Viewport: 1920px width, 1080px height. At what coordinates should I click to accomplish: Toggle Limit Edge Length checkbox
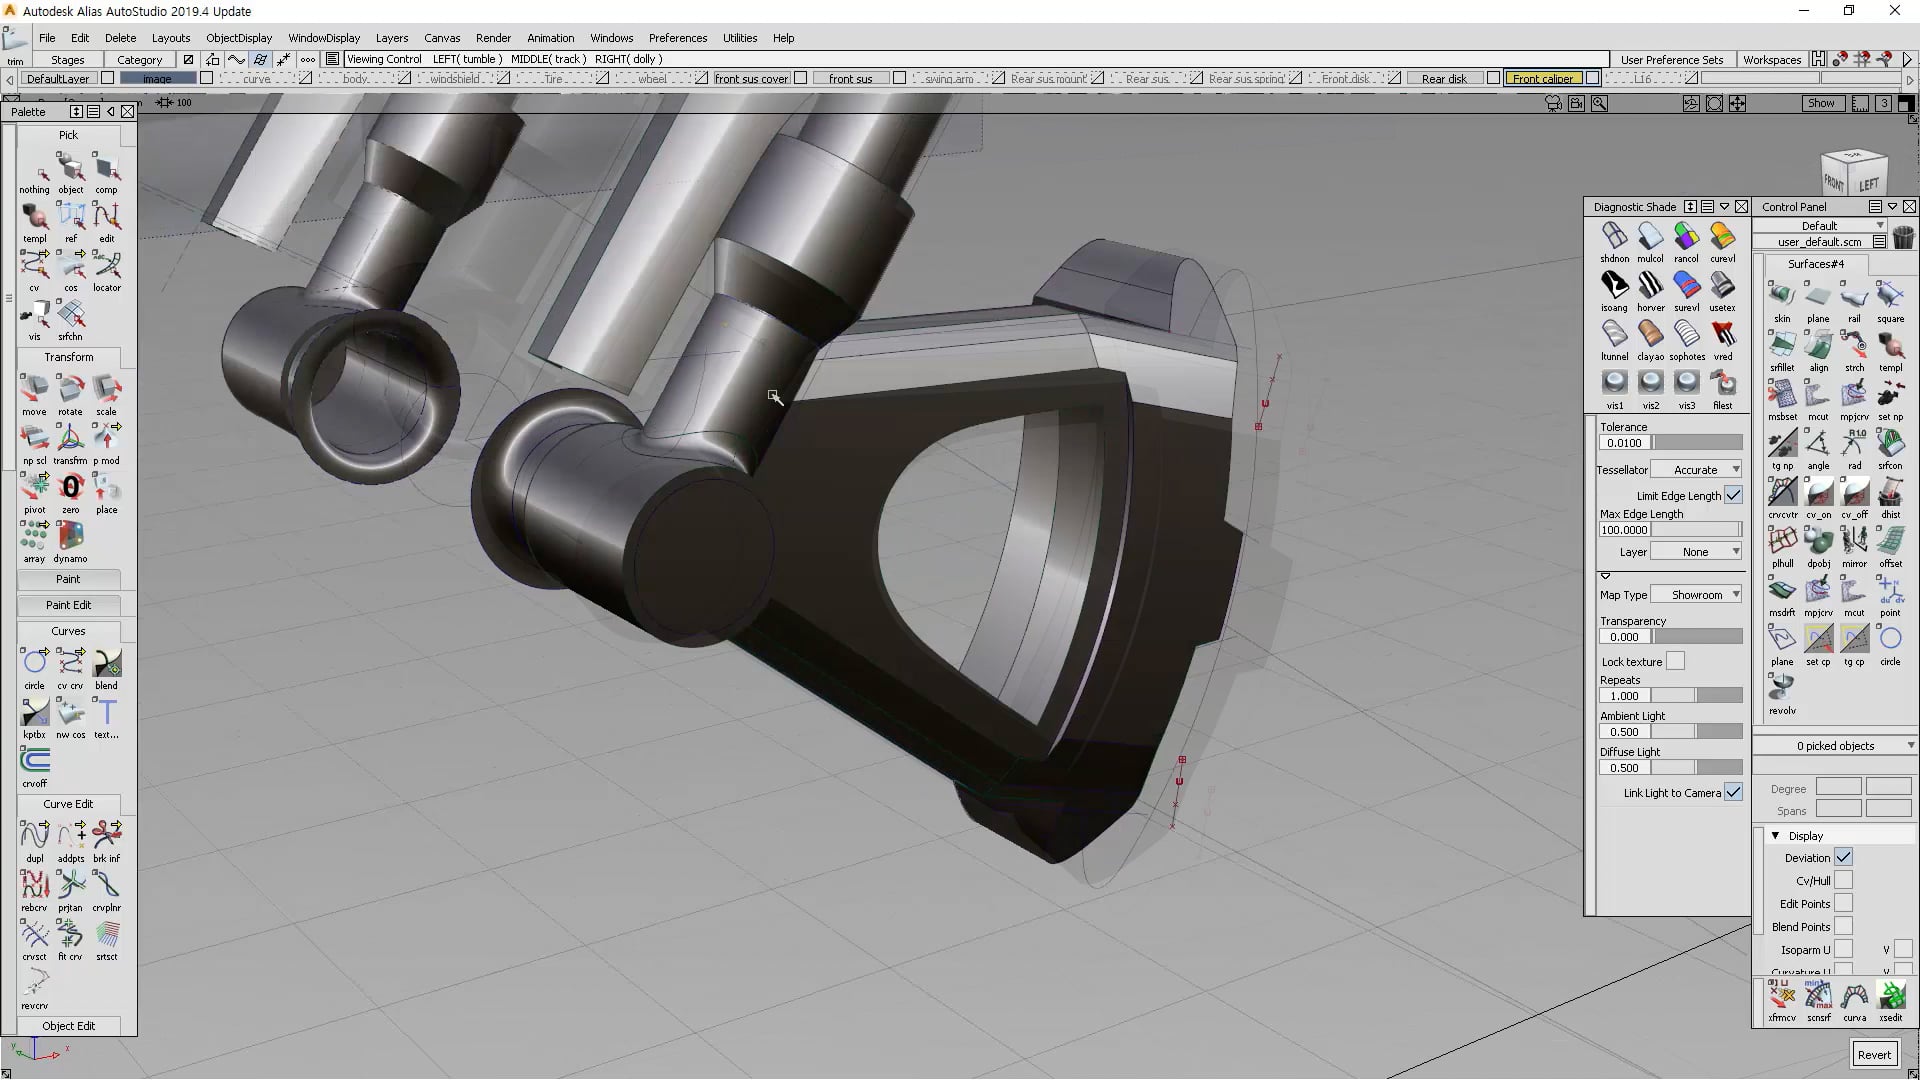point(1733,495)
